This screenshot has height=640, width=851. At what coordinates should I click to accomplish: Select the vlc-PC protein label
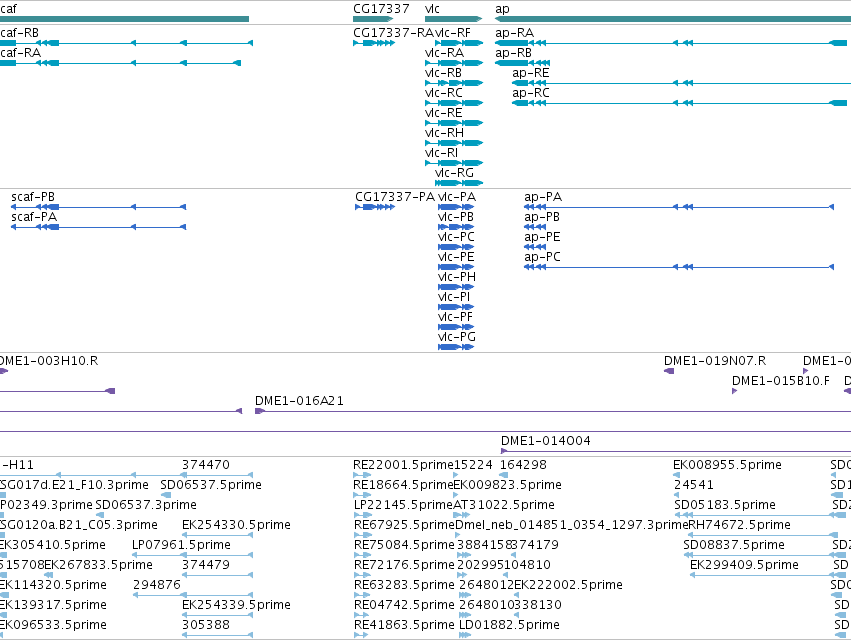pyautogui.click(x=456, y=237)
